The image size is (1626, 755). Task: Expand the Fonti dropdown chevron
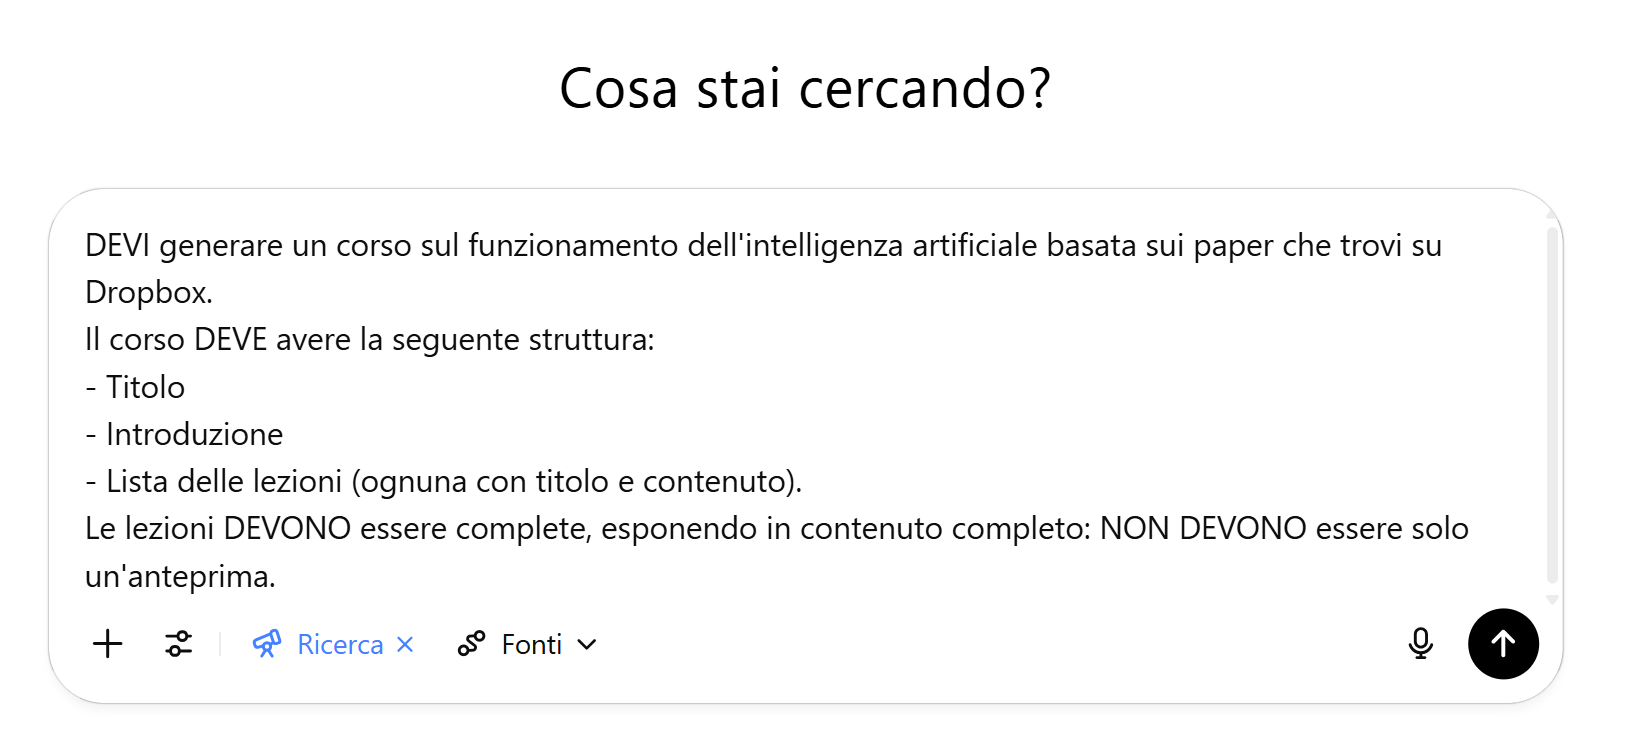[587, 645]
